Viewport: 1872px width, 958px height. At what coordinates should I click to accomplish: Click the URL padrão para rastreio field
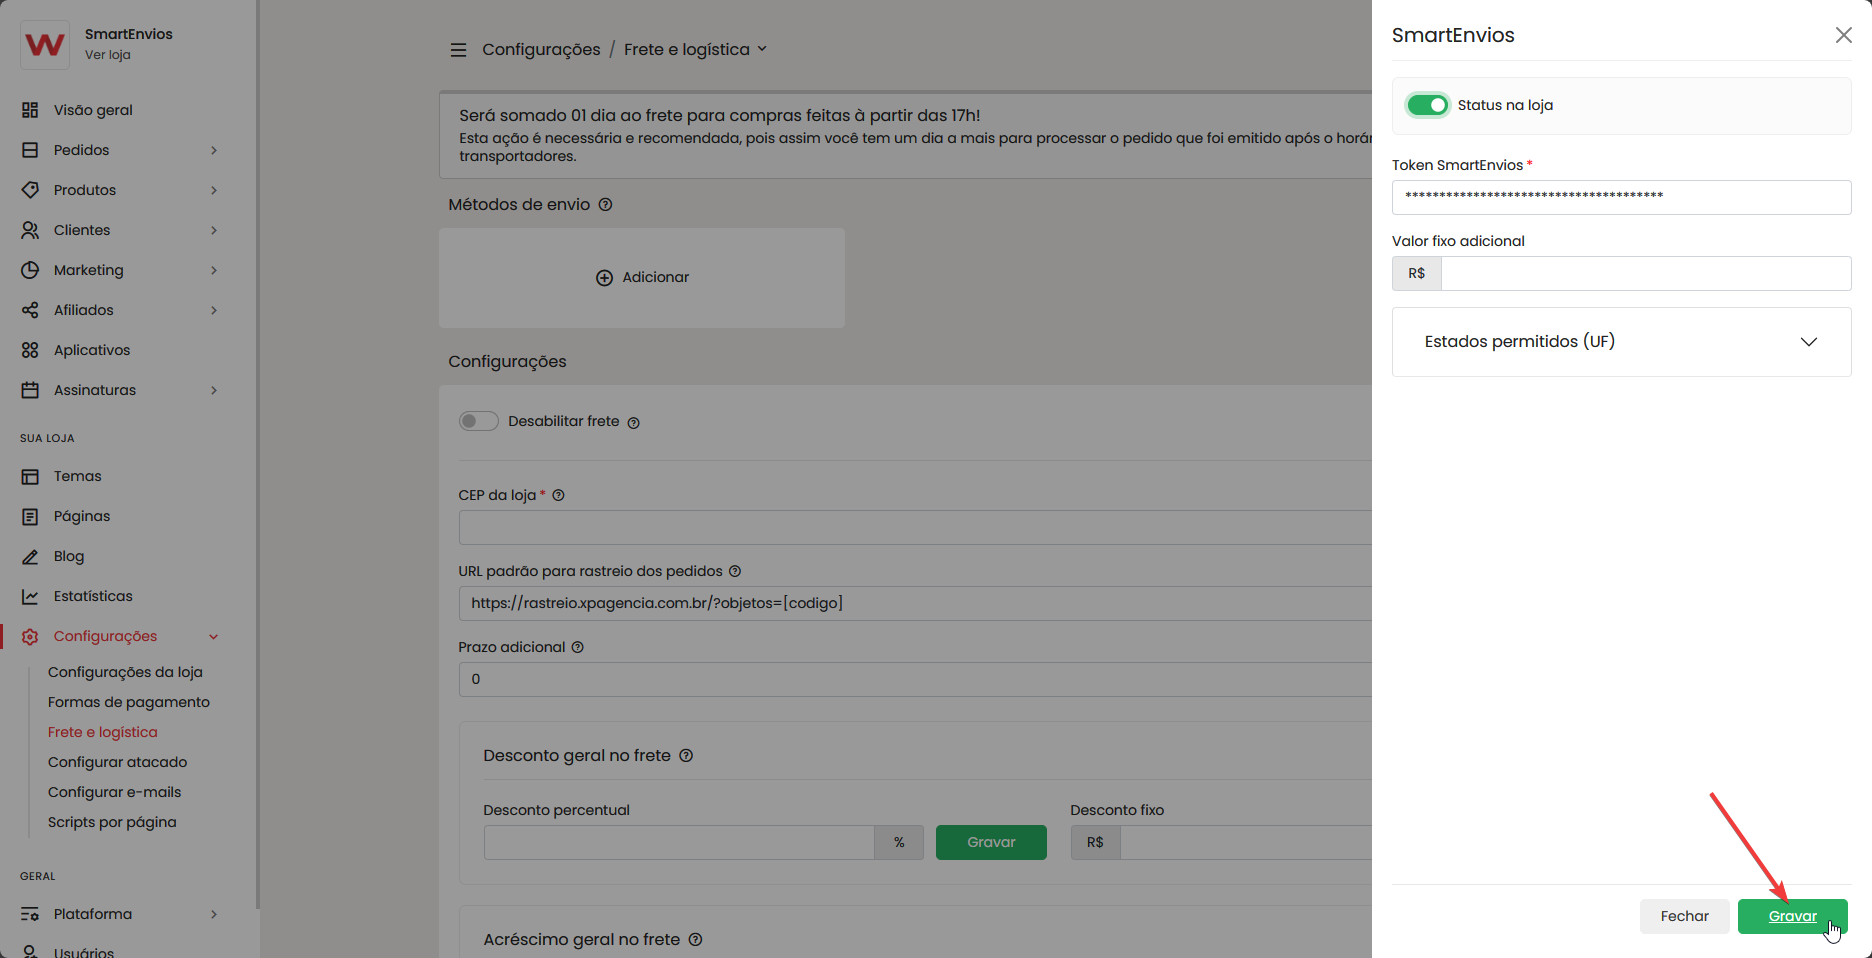pos(915,603)
